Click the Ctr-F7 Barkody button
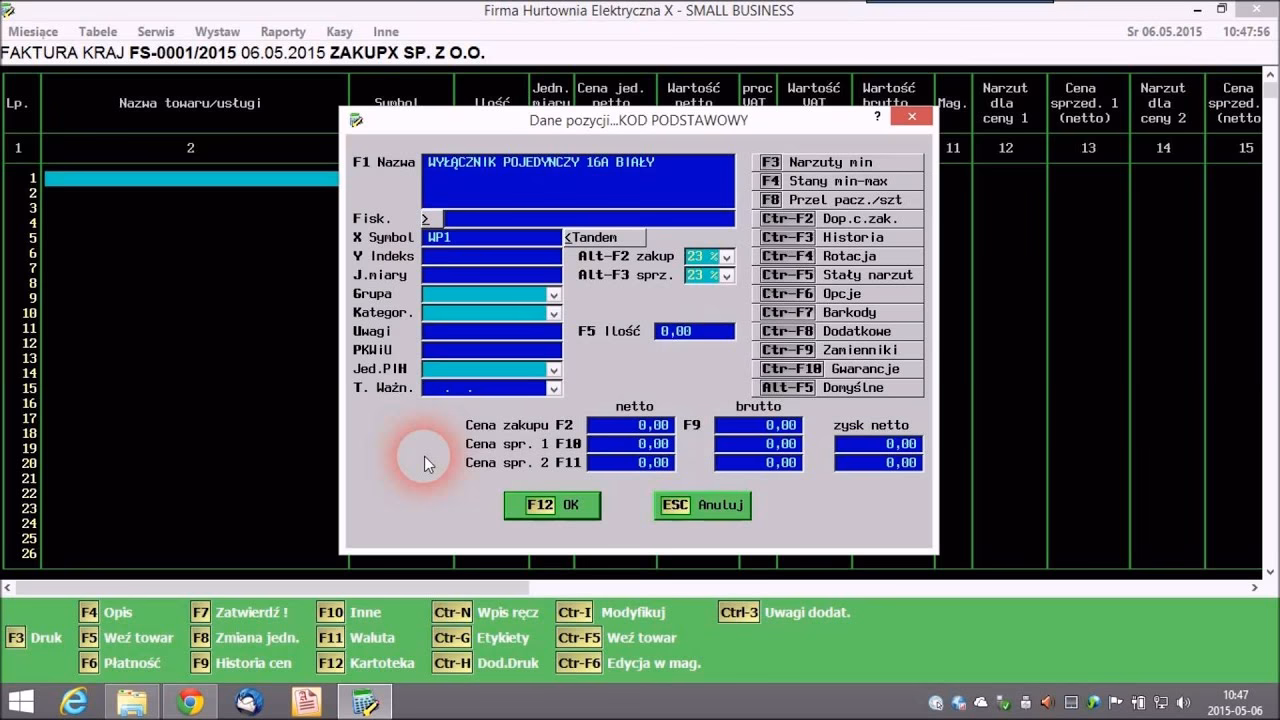This screenshot has height=720, width=1280. click(838, 313)
